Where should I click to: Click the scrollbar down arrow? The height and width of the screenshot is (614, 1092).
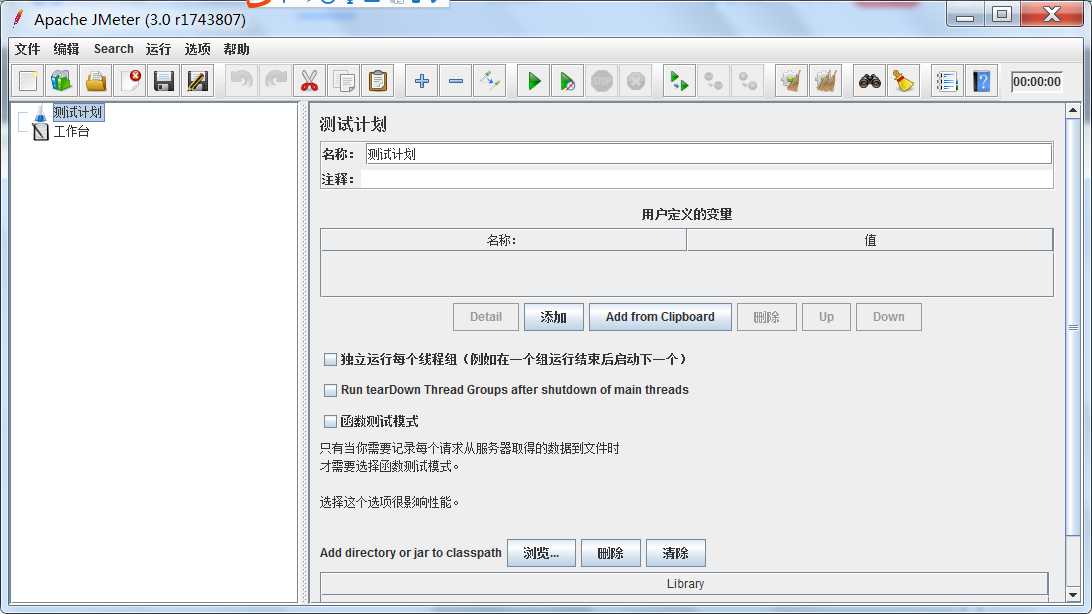point(1072,595)
